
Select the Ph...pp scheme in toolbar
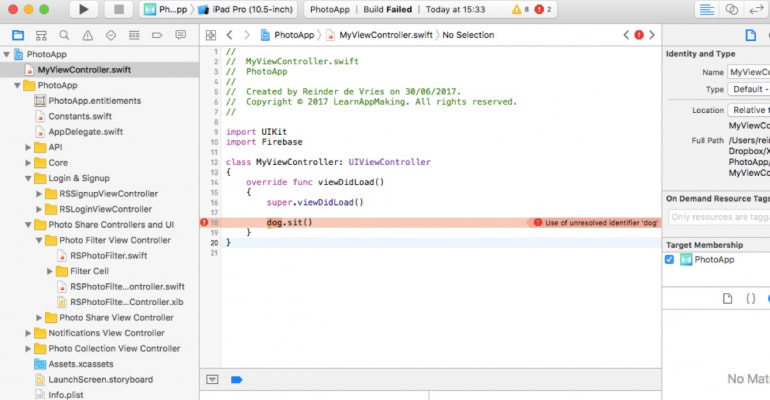[166, 9]
